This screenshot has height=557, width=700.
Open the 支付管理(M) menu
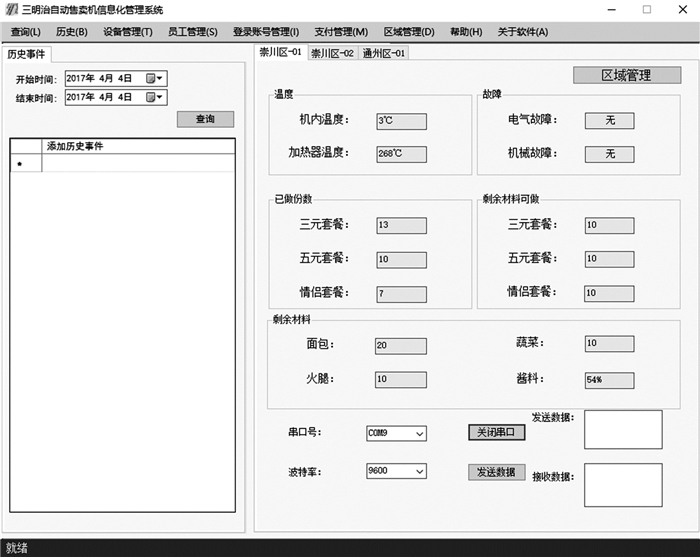tap(340, 32)
